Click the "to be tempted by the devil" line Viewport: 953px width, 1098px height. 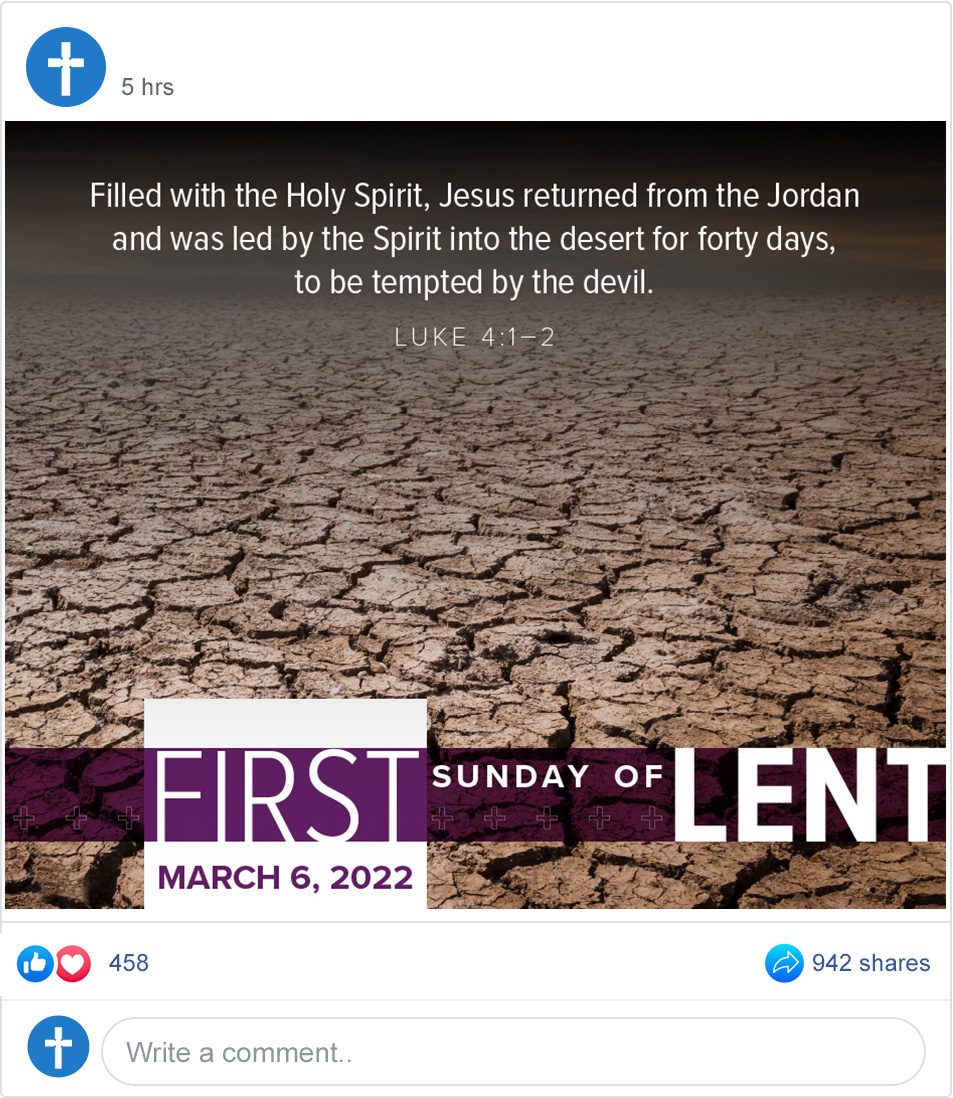tap(474, 282)
